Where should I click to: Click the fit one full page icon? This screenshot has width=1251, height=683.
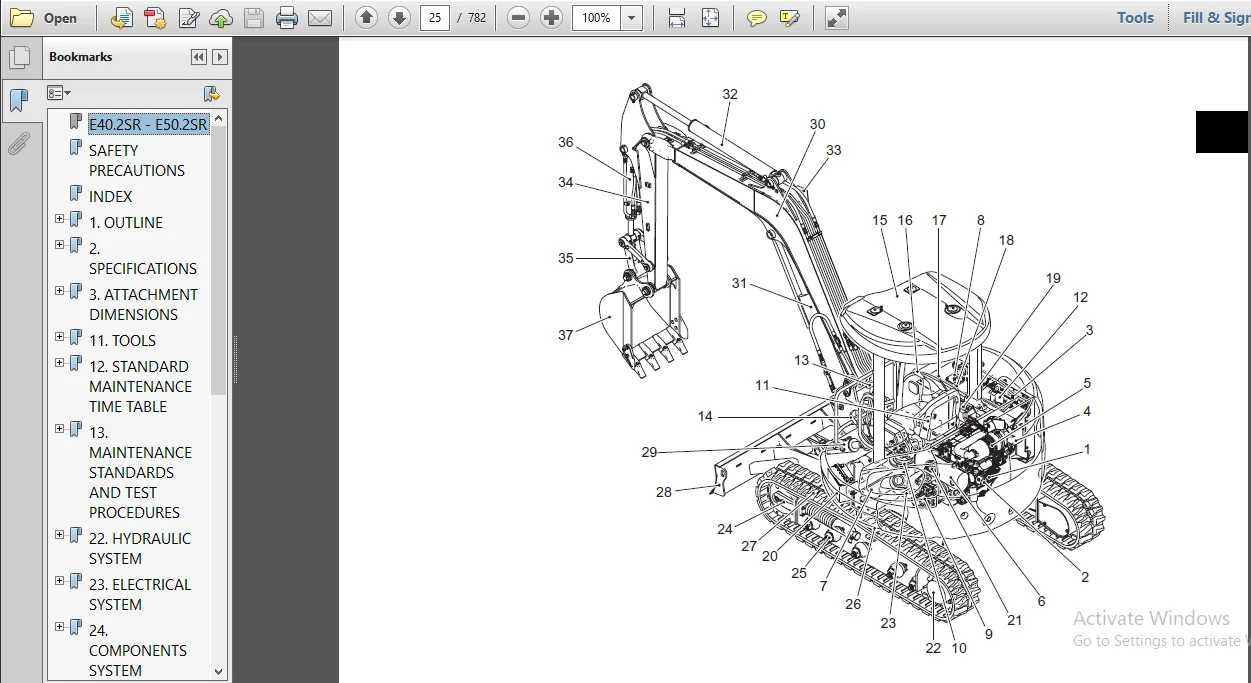pos(710,18)
